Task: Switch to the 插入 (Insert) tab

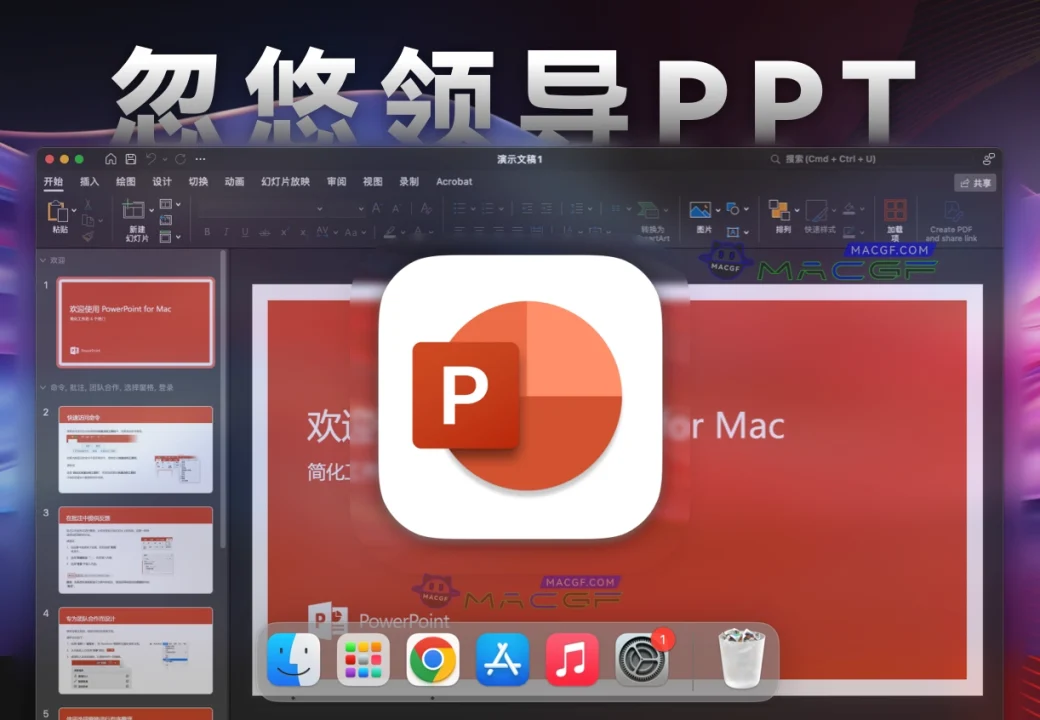Action: click(x=90, y=182)
